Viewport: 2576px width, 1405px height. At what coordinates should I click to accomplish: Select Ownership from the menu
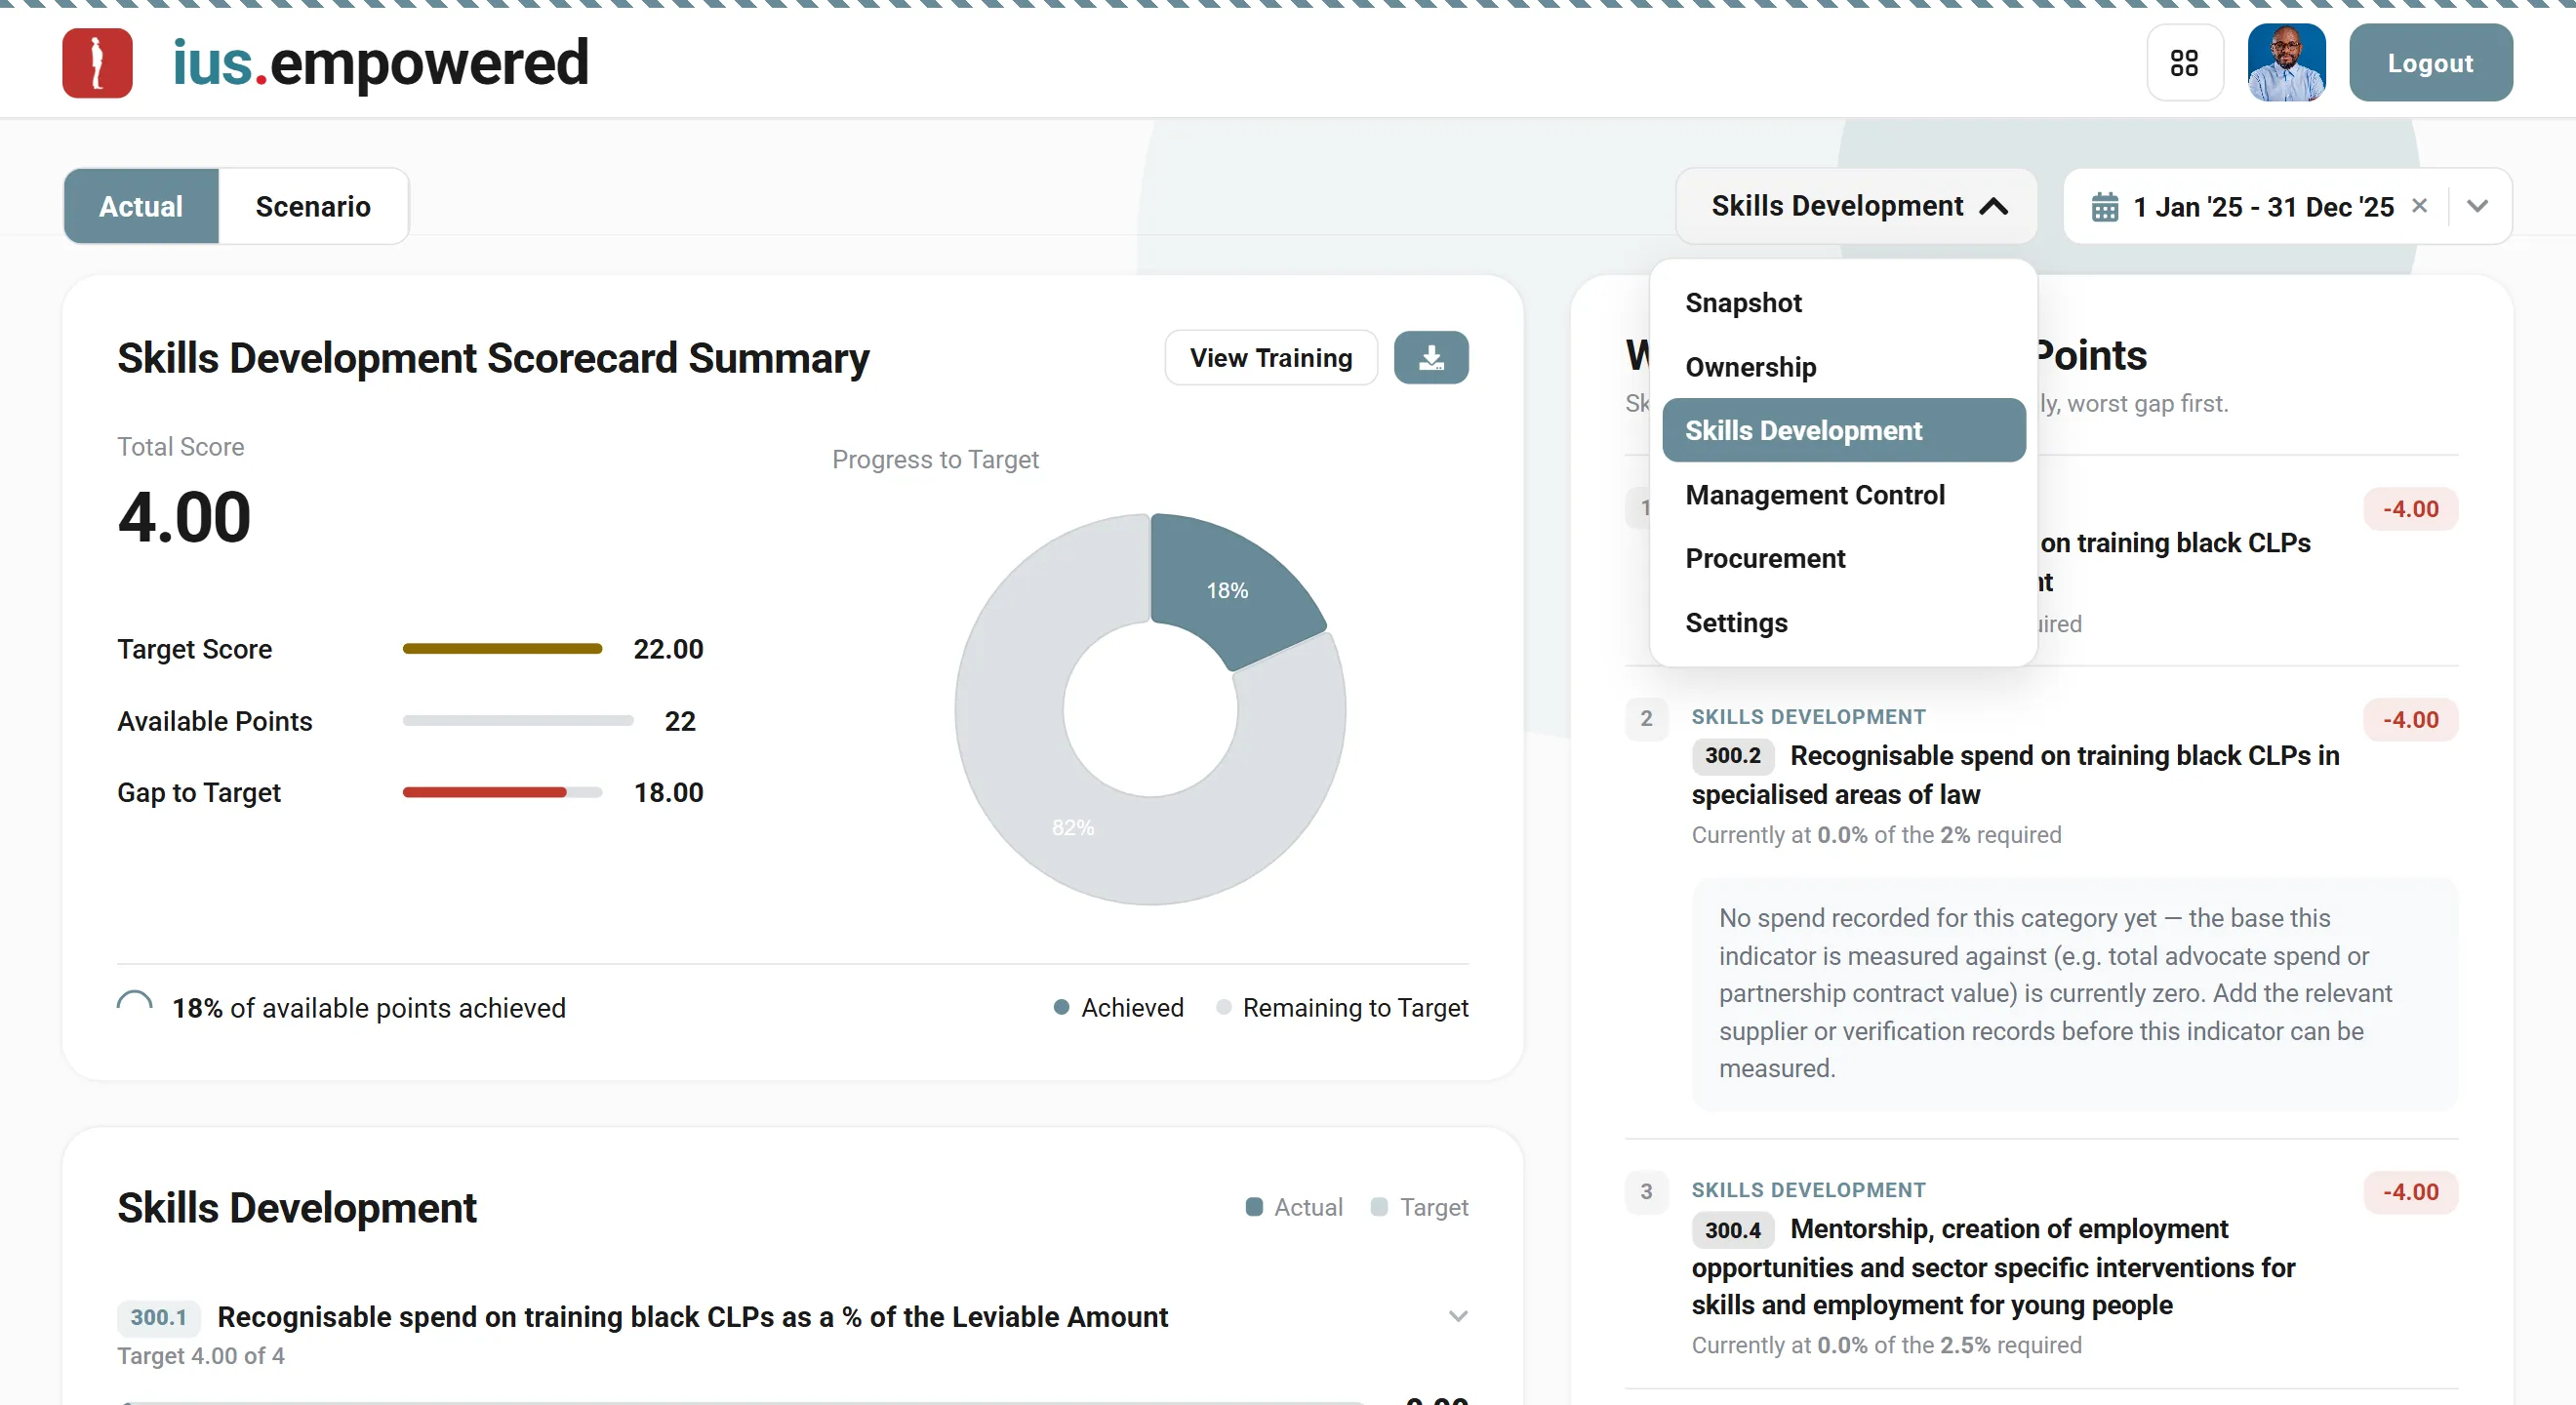1843,367
